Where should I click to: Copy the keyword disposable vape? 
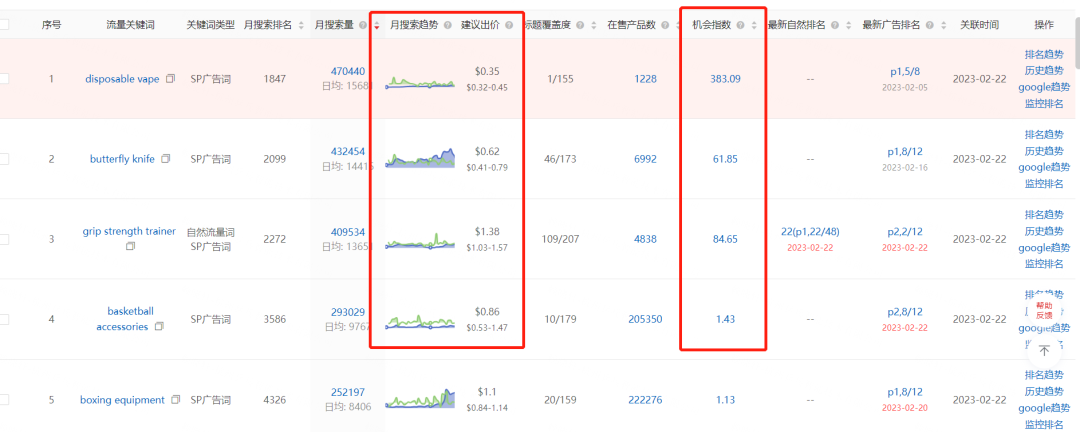click(x=170, y=79)
